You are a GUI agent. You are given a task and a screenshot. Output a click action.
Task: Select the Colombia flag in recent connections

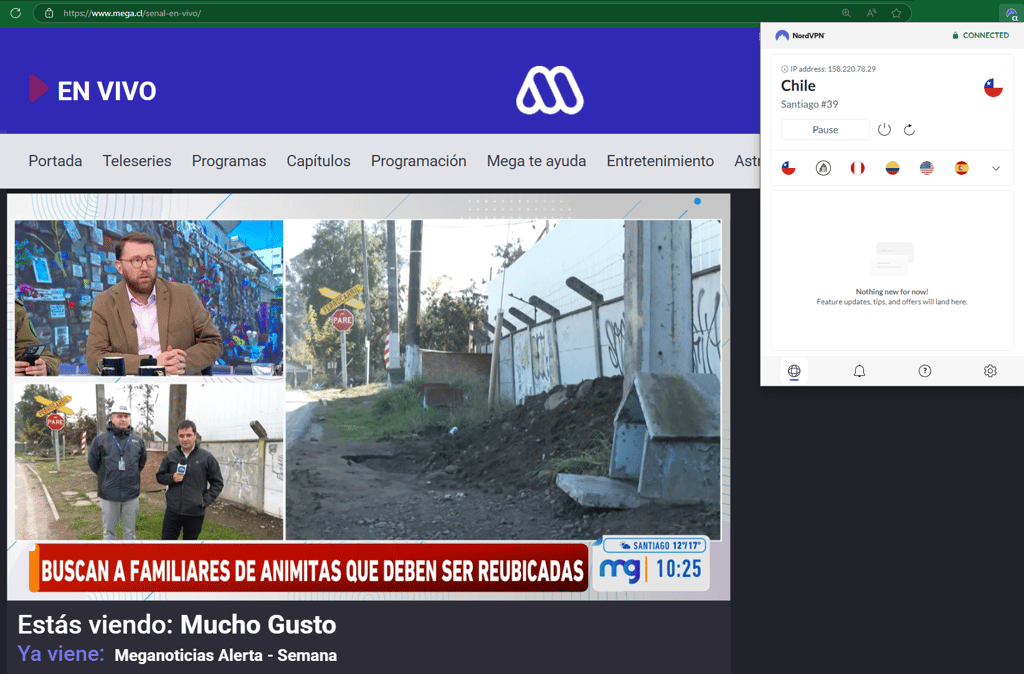(892, 168)
